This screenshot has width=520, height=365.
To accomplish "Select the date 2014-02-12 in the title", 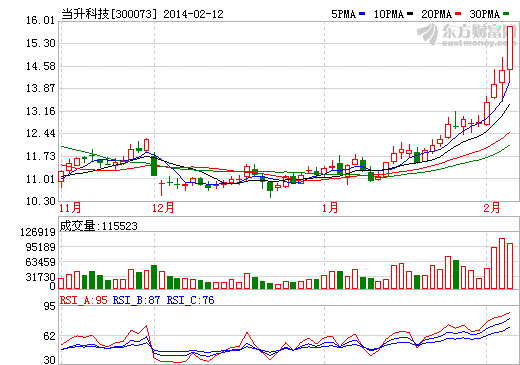I will tap(193, 14).
